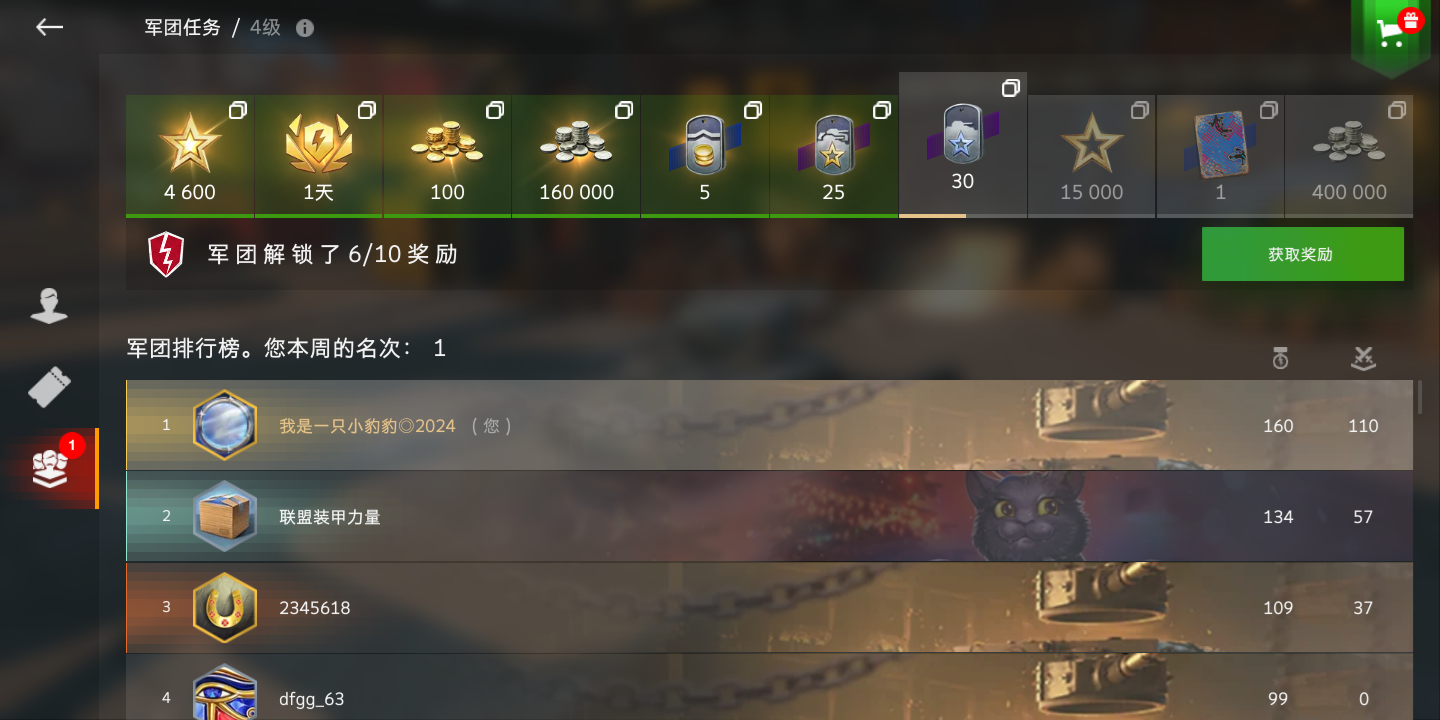Viewport: 1440px width, 720px height.
Task: Click the leaderboard scrollbar on the right edge
Action: 1420,397
